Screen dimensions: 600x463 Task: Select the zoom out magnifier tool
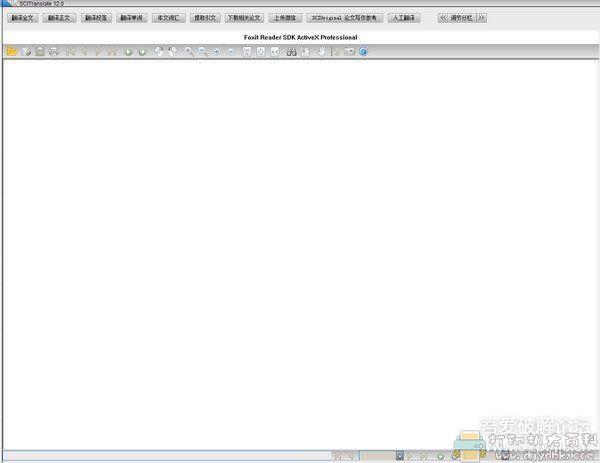click(203, 52)
